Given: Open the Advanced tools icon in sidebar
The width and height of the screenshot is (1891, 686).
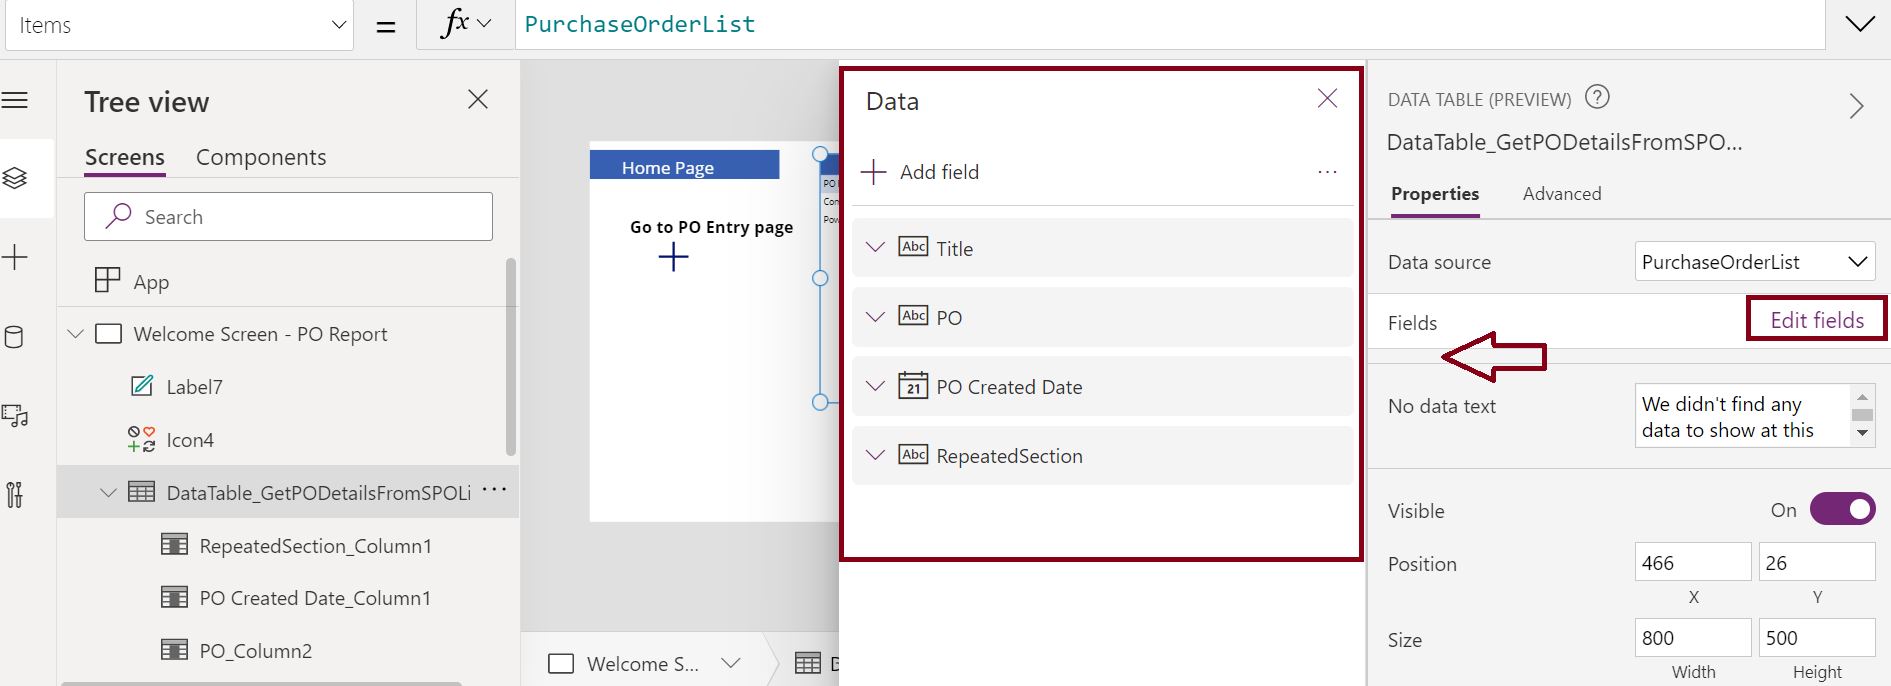Looking at the screenshot, I should tap(15, 494).
